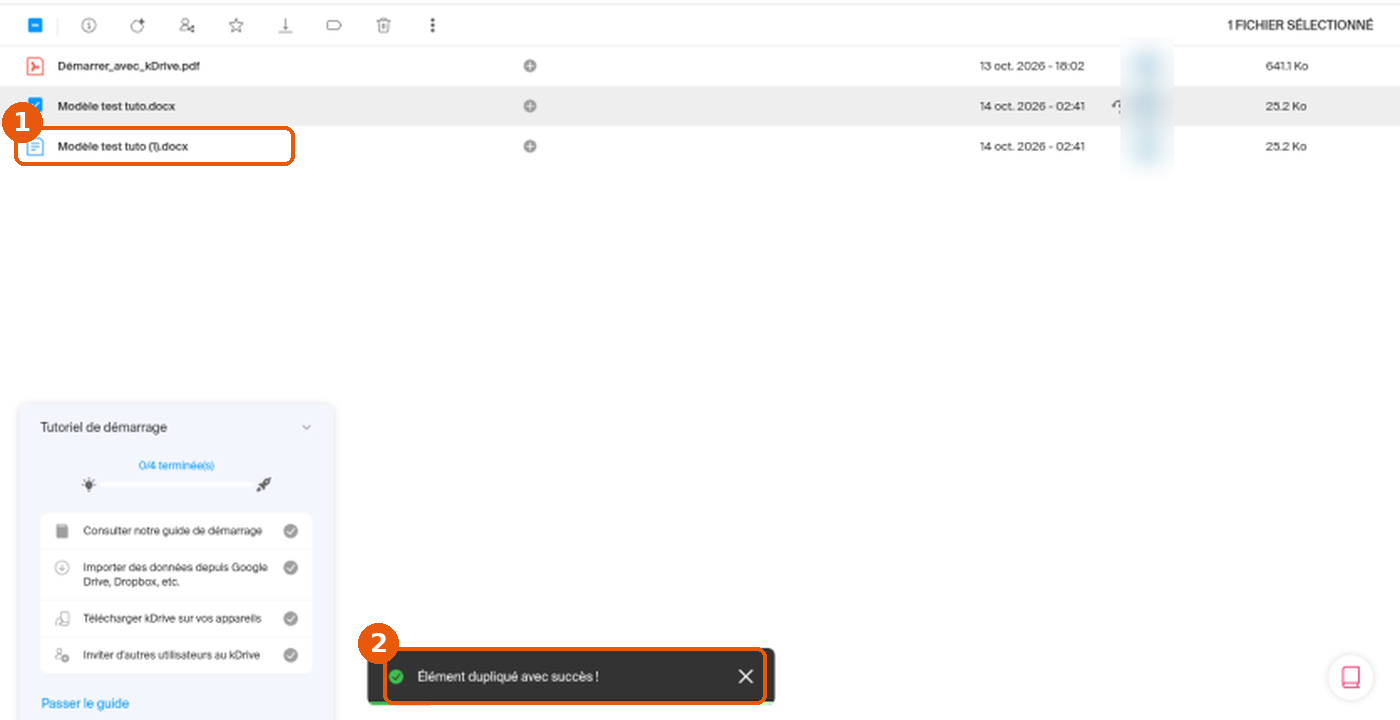The width and height of the screenshot is (1400, 720).
Task: Click the circular arrow icon with sparkle in toolbar
Action: point(137,25)
